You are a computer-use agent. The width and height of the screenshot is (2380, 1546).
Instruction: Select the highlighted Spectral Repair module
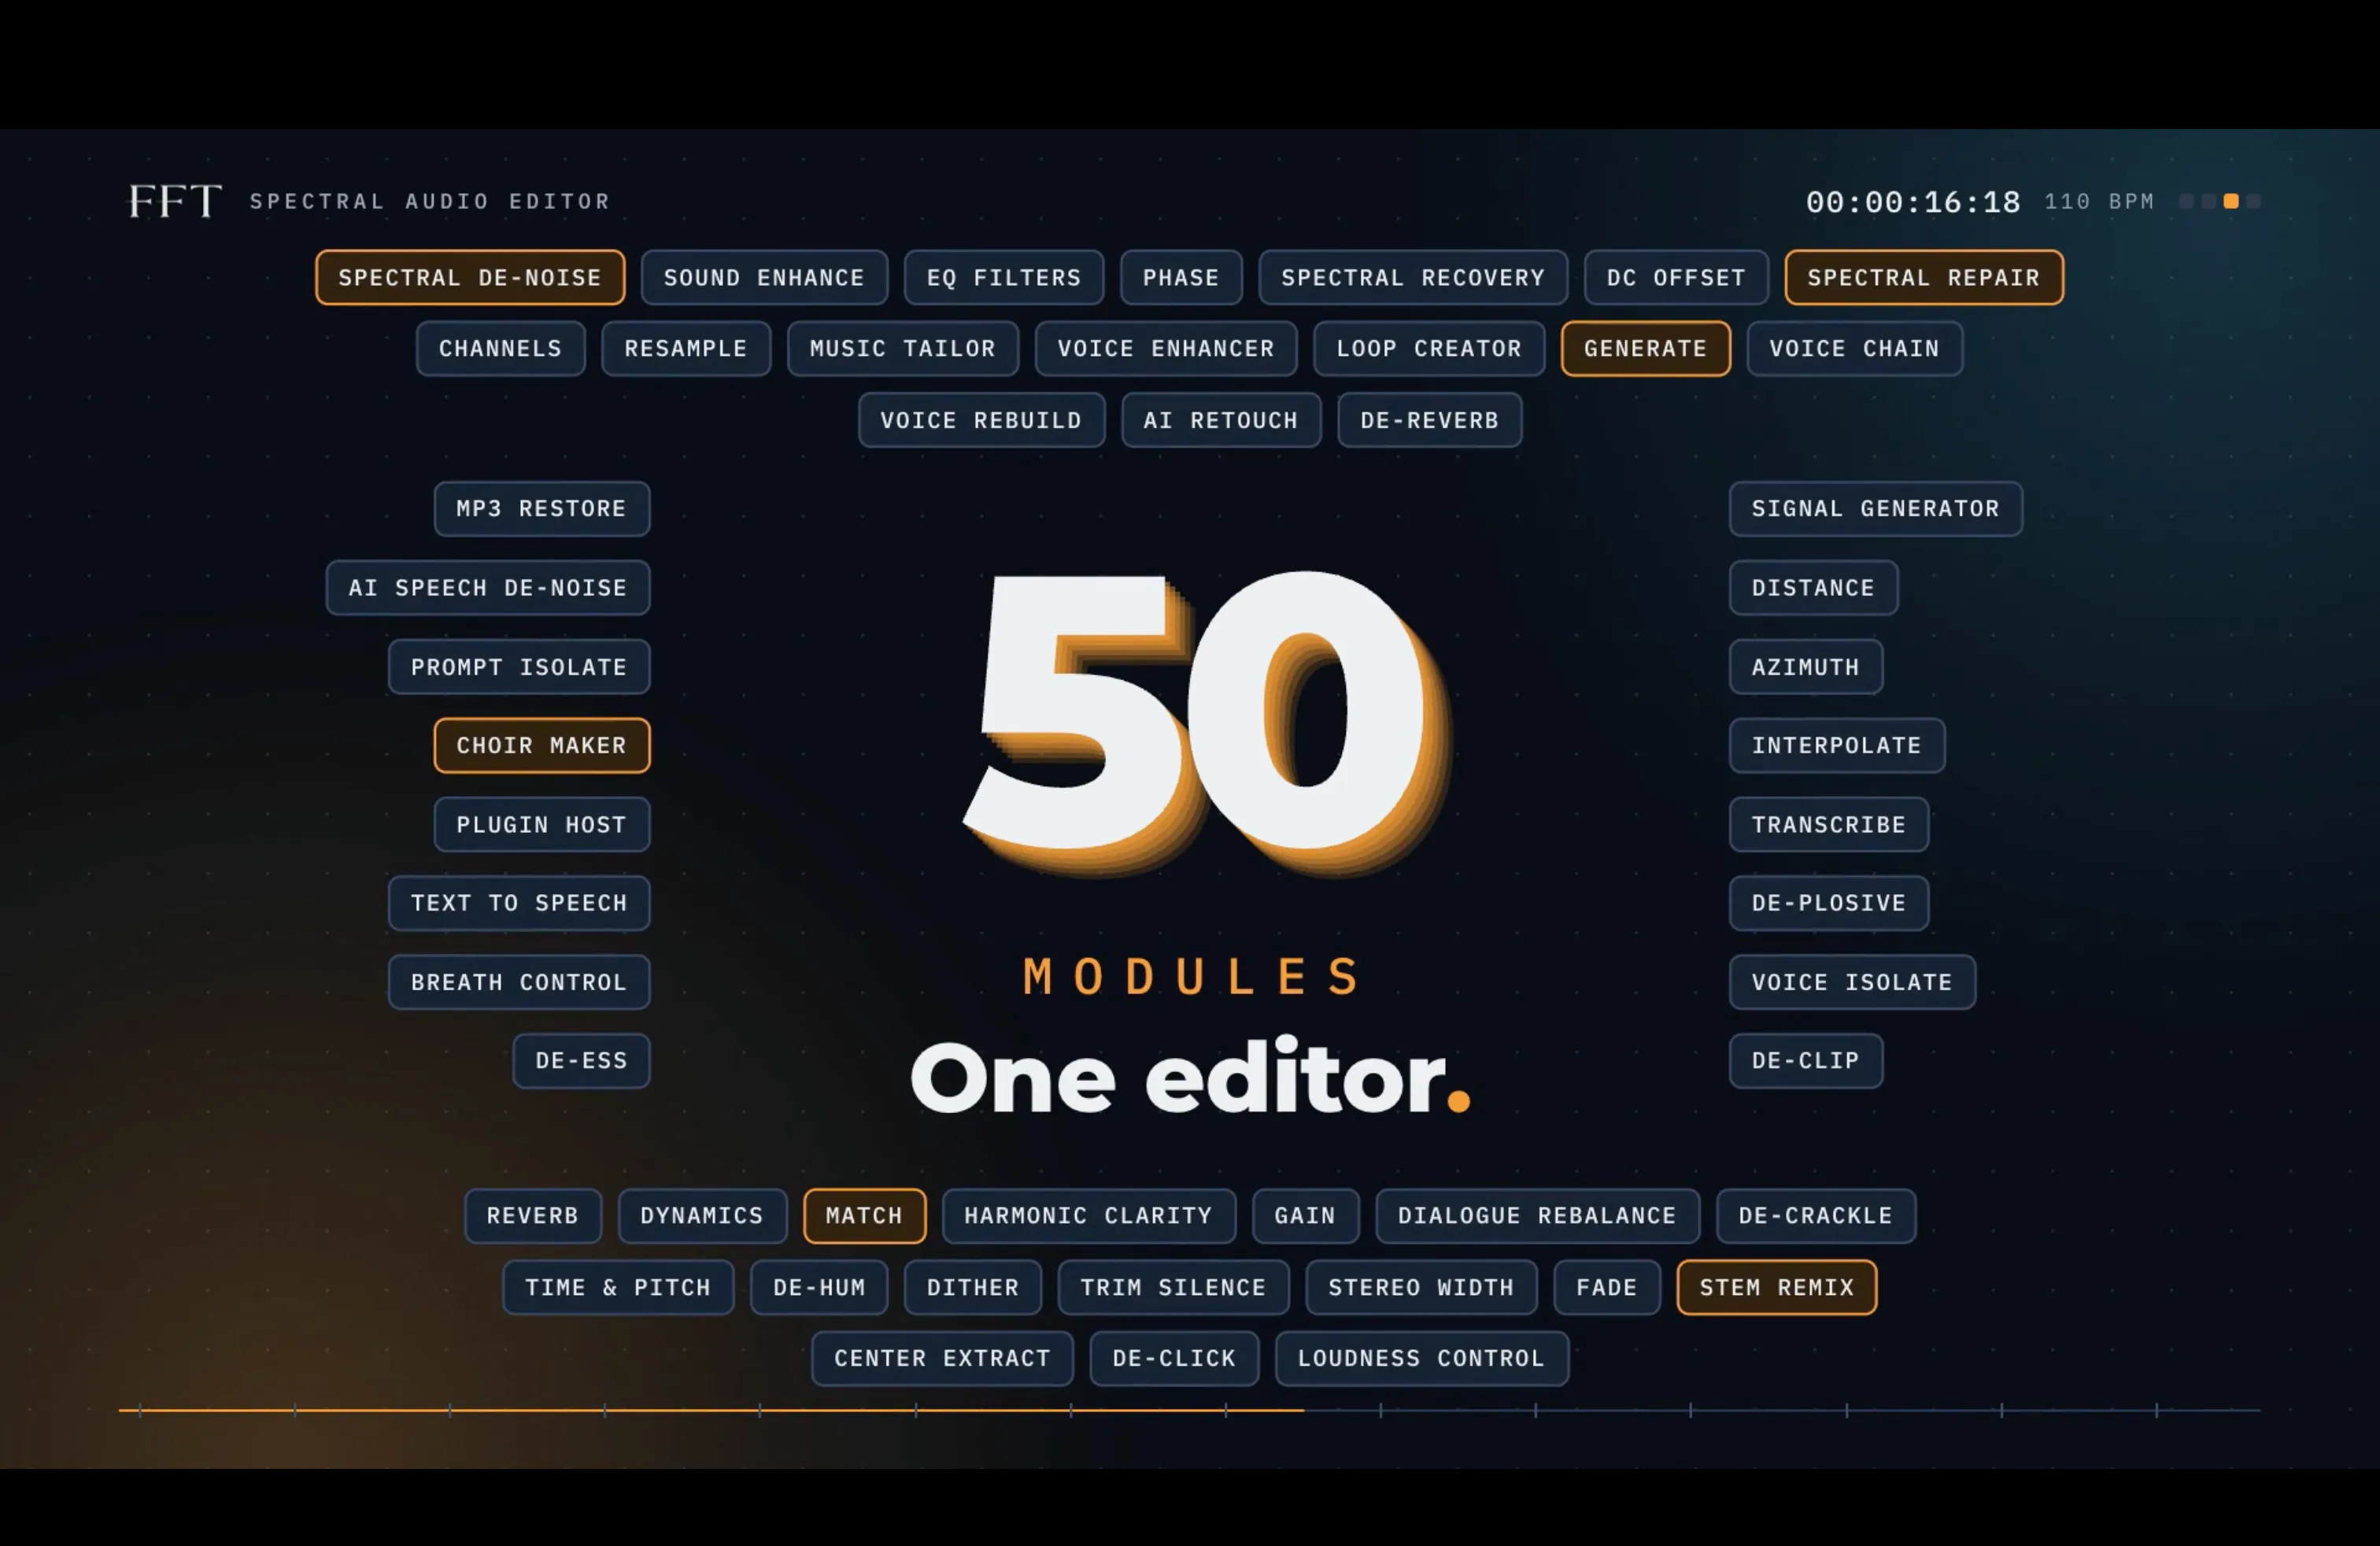pyautogui.click(x=1924, y=277)
